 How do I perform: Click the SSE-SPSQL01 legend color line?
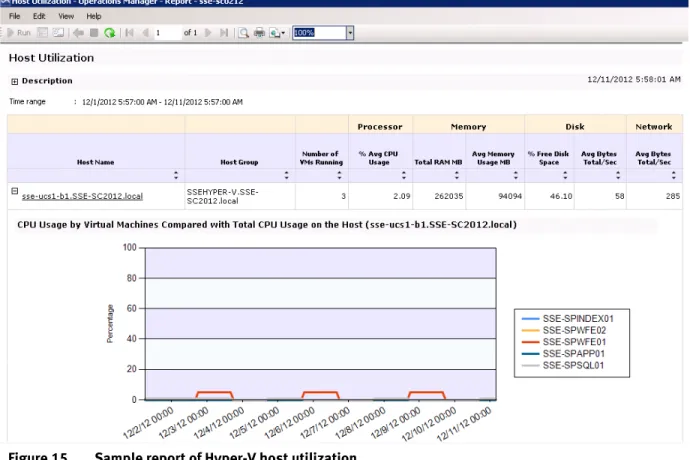[530, 366]
